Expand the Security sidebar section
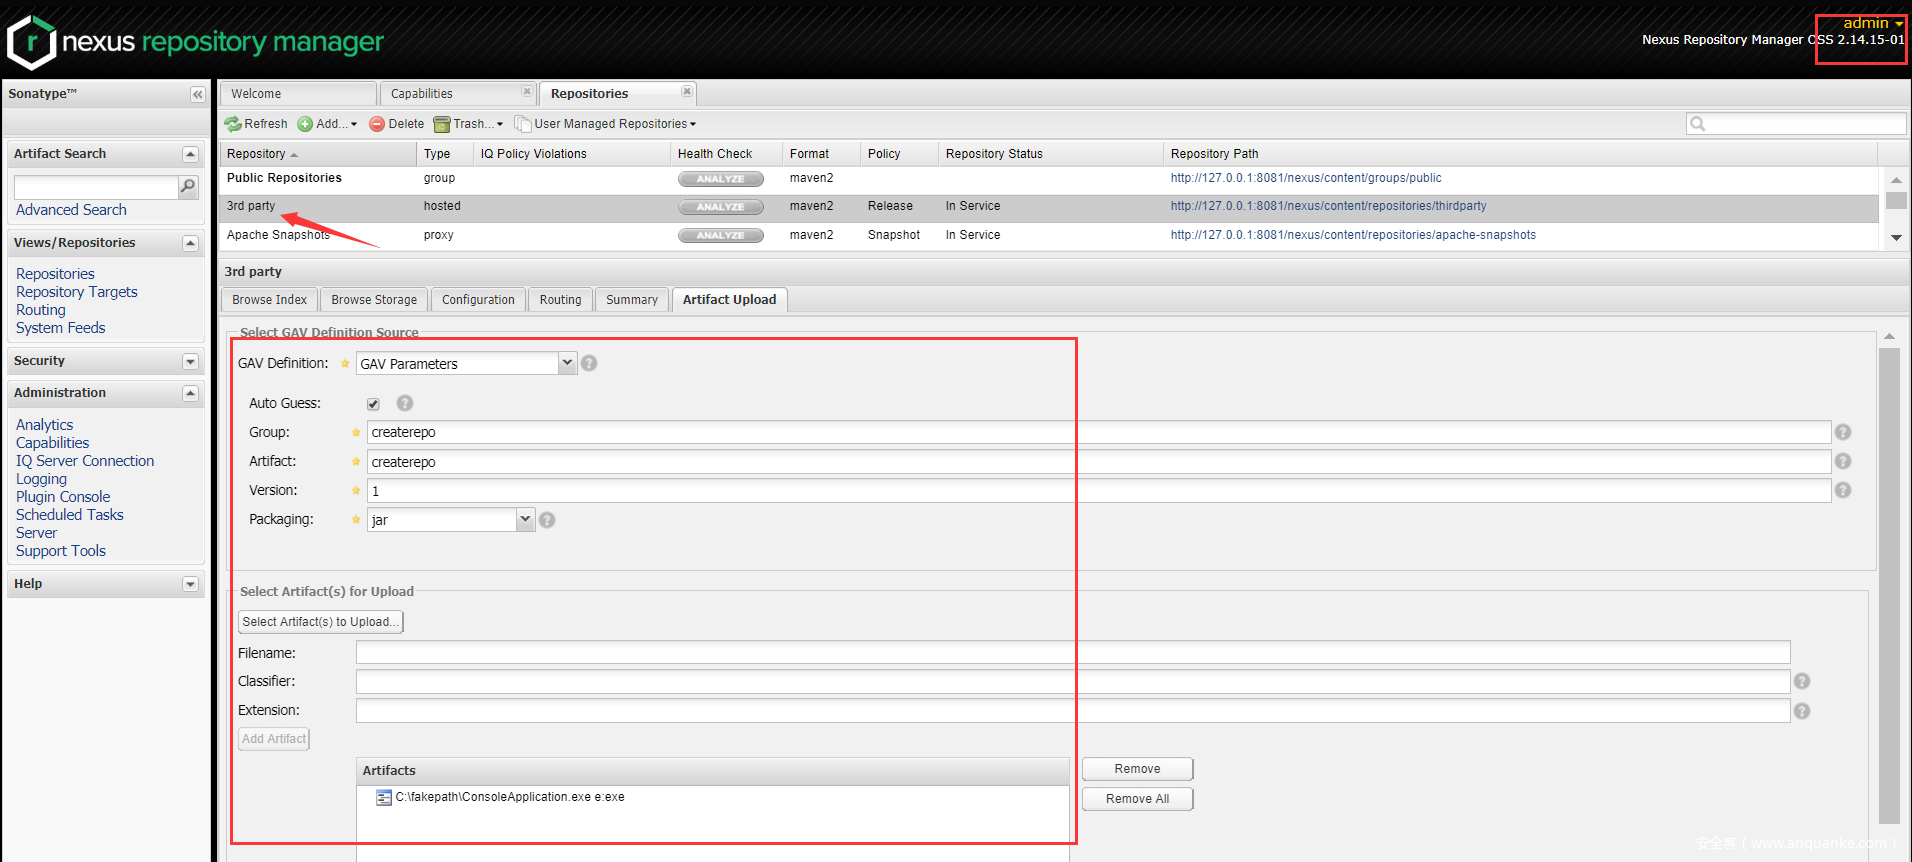The width and height of the screenshot is (1912, 862). pos(190,361)
